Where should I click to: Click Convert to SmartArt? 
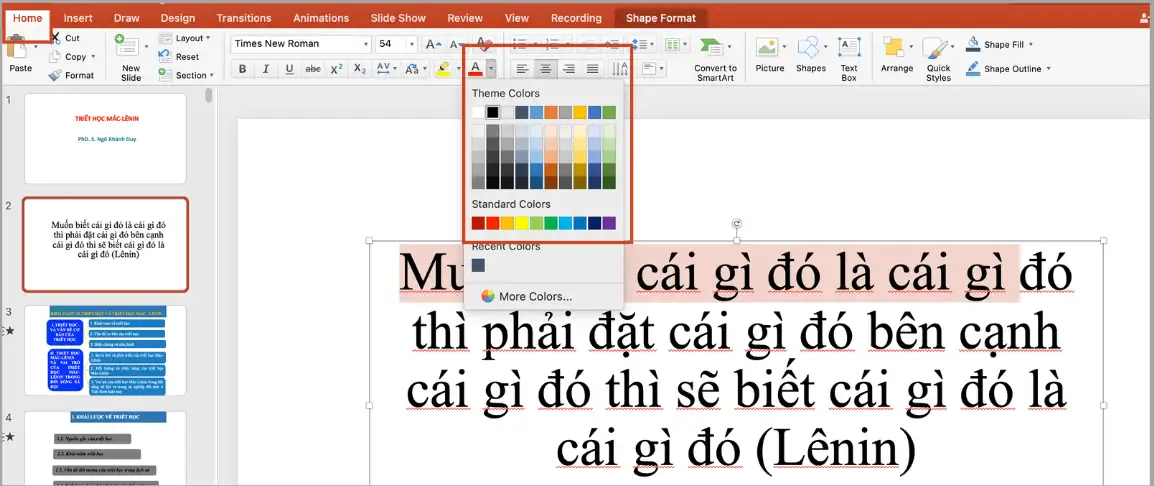click(715, 58)
